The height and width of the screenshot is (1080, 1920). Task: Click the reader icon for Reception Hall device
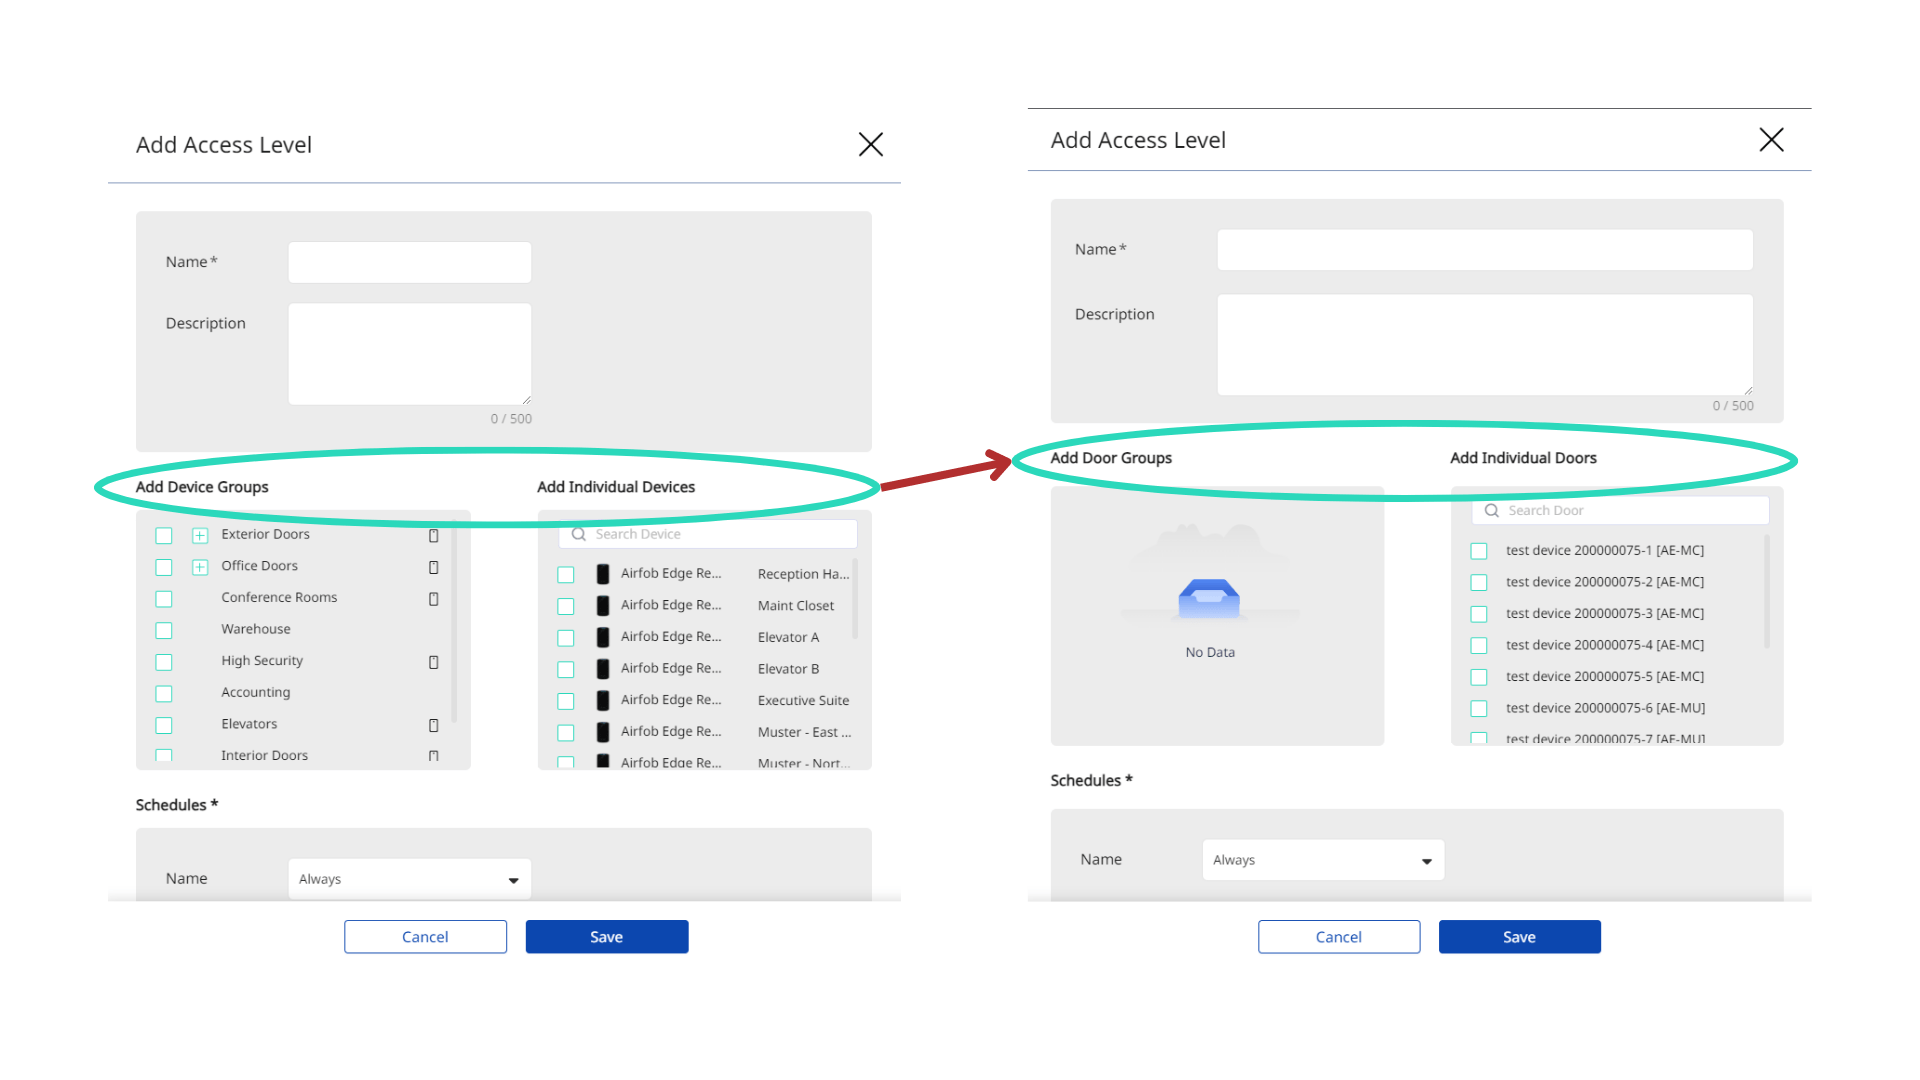(x=603, y=574)
